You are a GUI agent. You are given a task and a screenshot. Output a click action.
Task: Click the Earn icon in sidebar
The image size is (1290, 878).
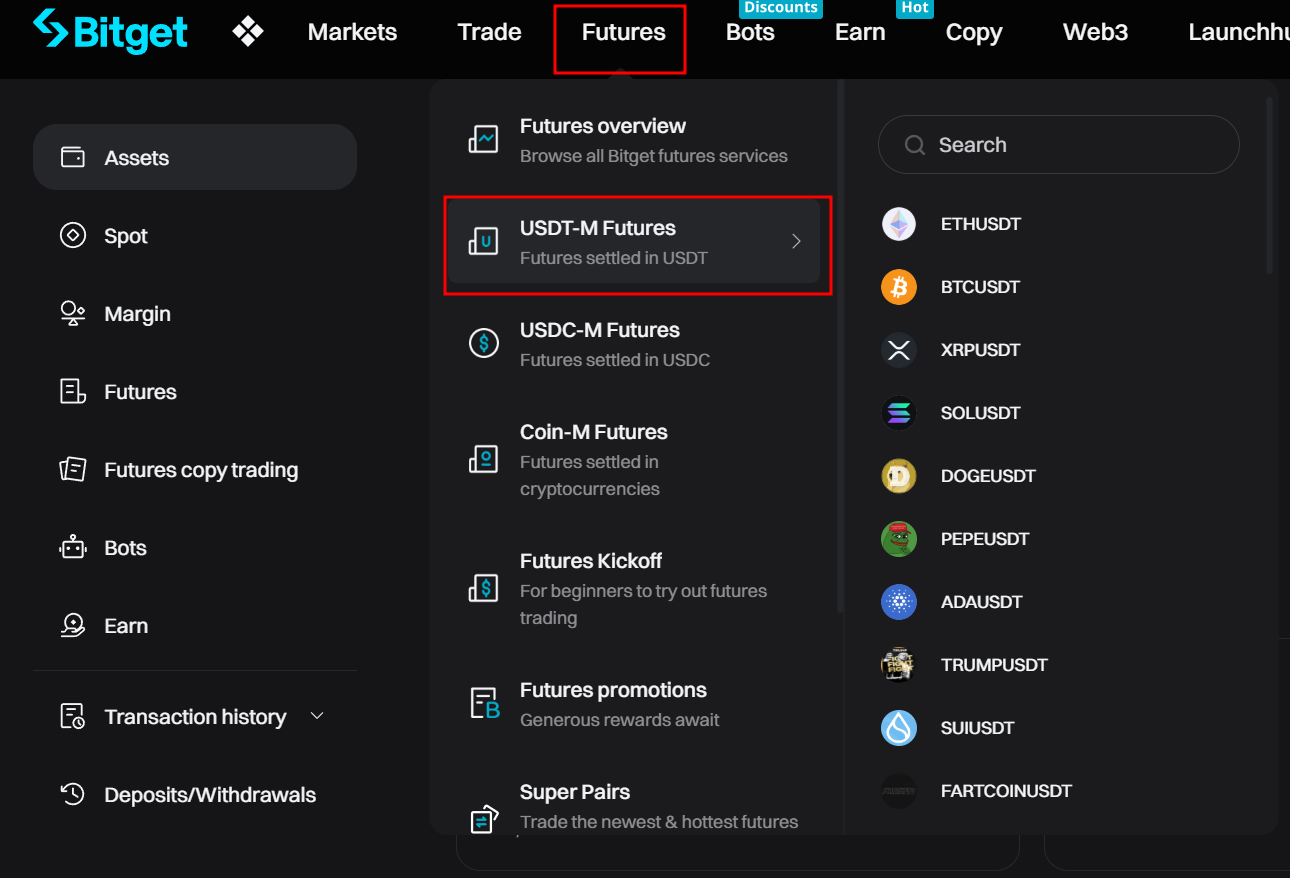pos(73,626)
